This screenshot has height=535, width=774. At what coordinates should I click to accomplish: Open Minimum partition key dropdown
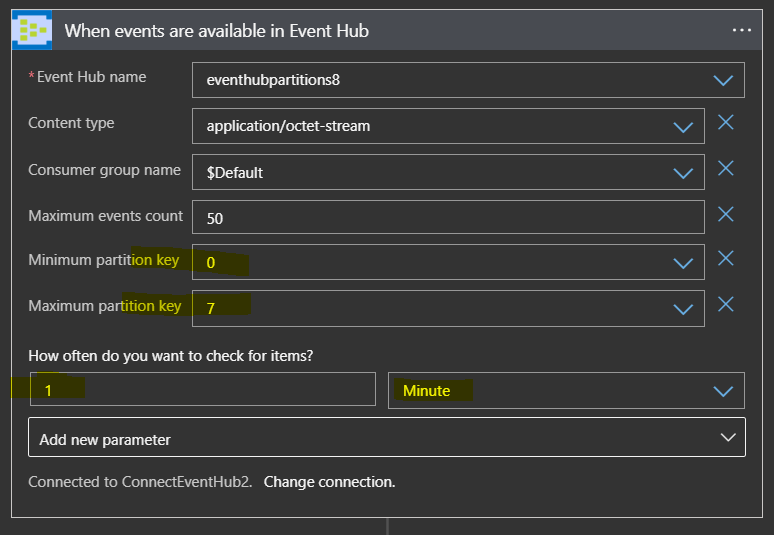pyautogui.click(x=683, y=263)
